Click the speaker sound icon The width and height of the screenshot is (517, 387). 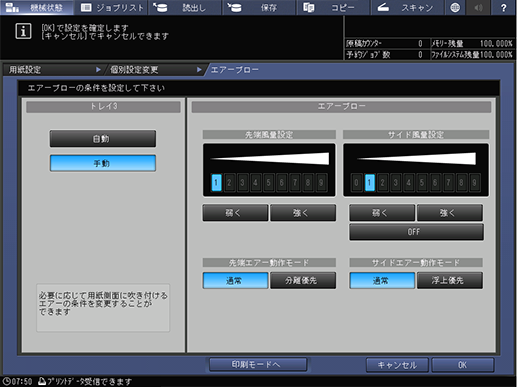coord(479,7)
